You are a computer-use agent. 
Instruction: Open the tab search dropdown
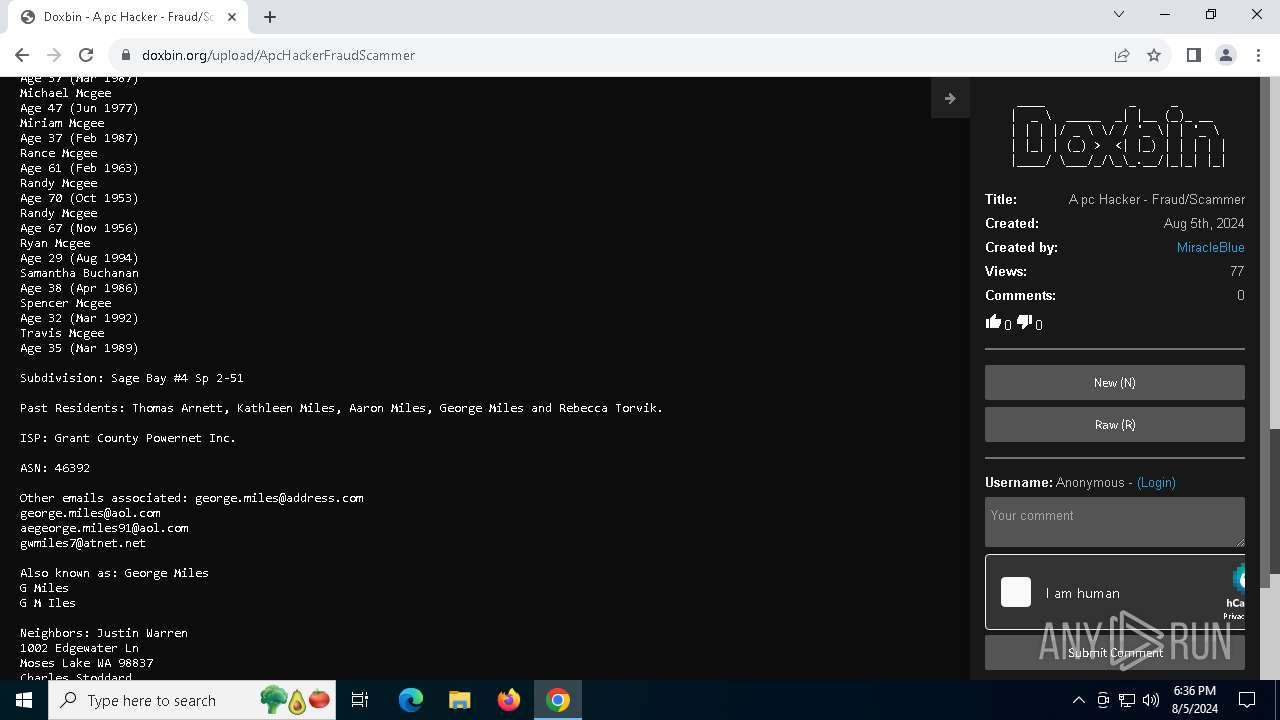[x=1119, y=15]
